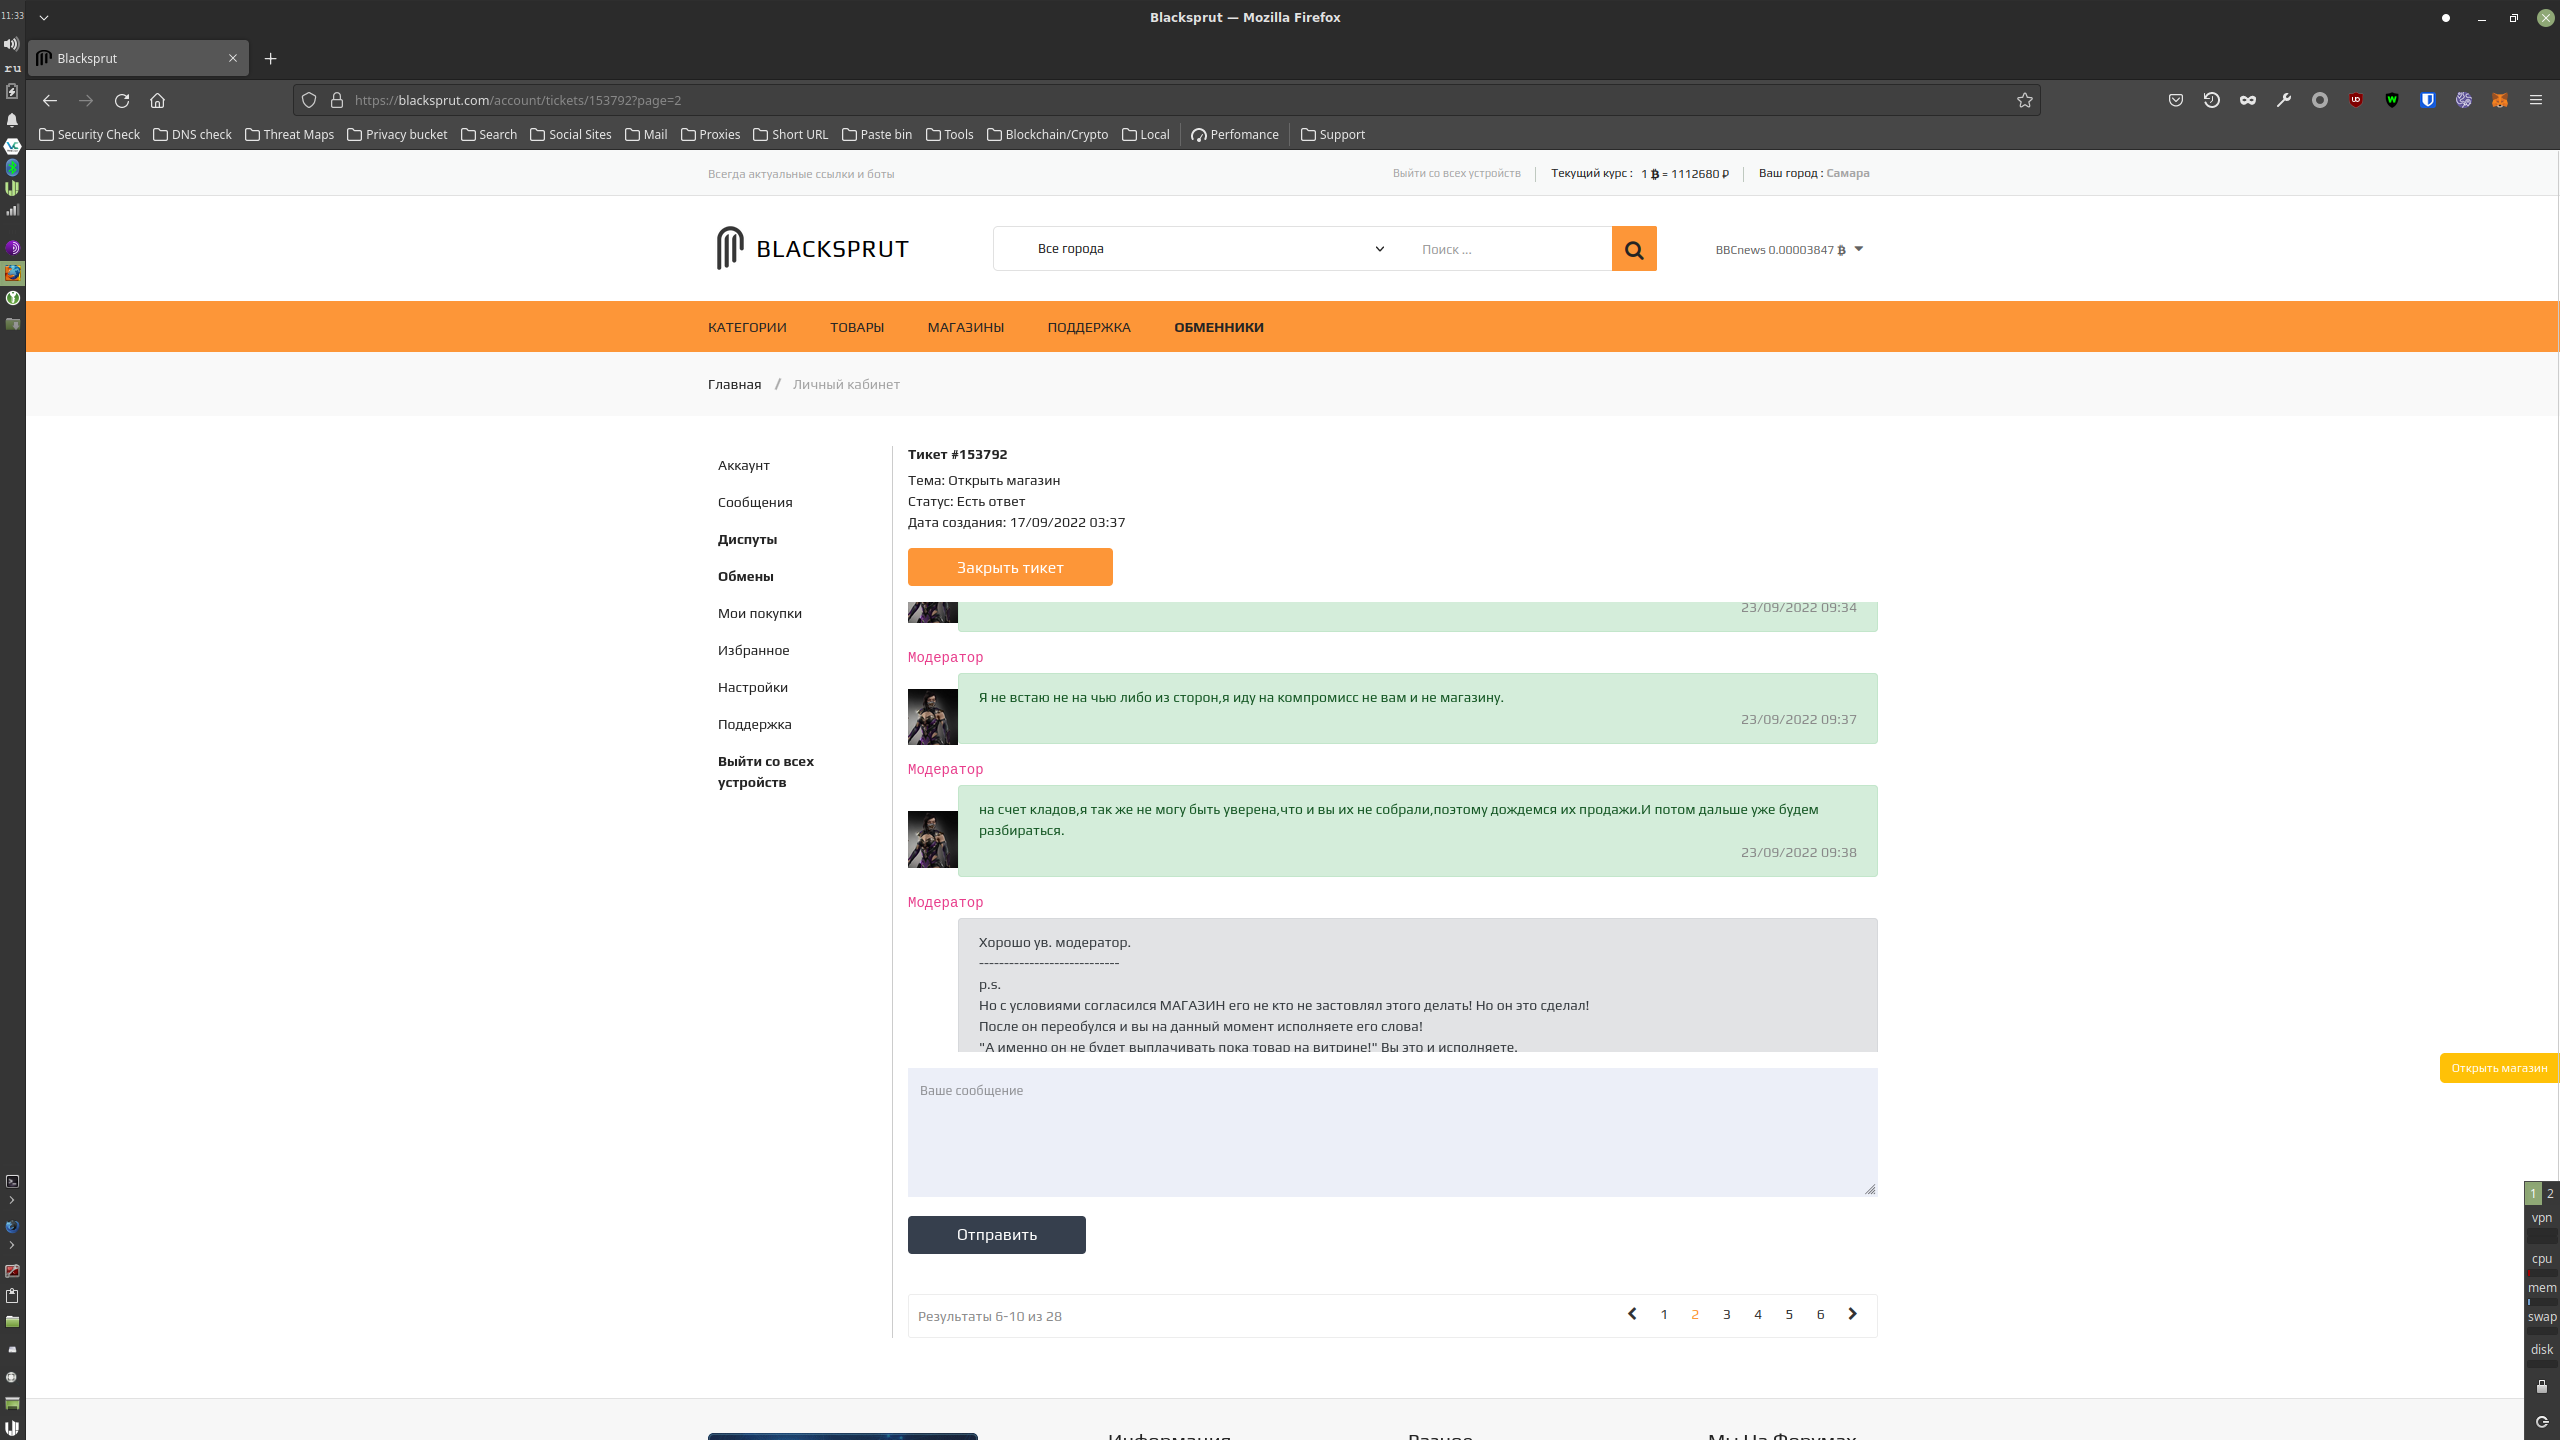Open the DNS check bookmarks folder
Viewport: 2560px width, 1440px height.
pos(192,134)
